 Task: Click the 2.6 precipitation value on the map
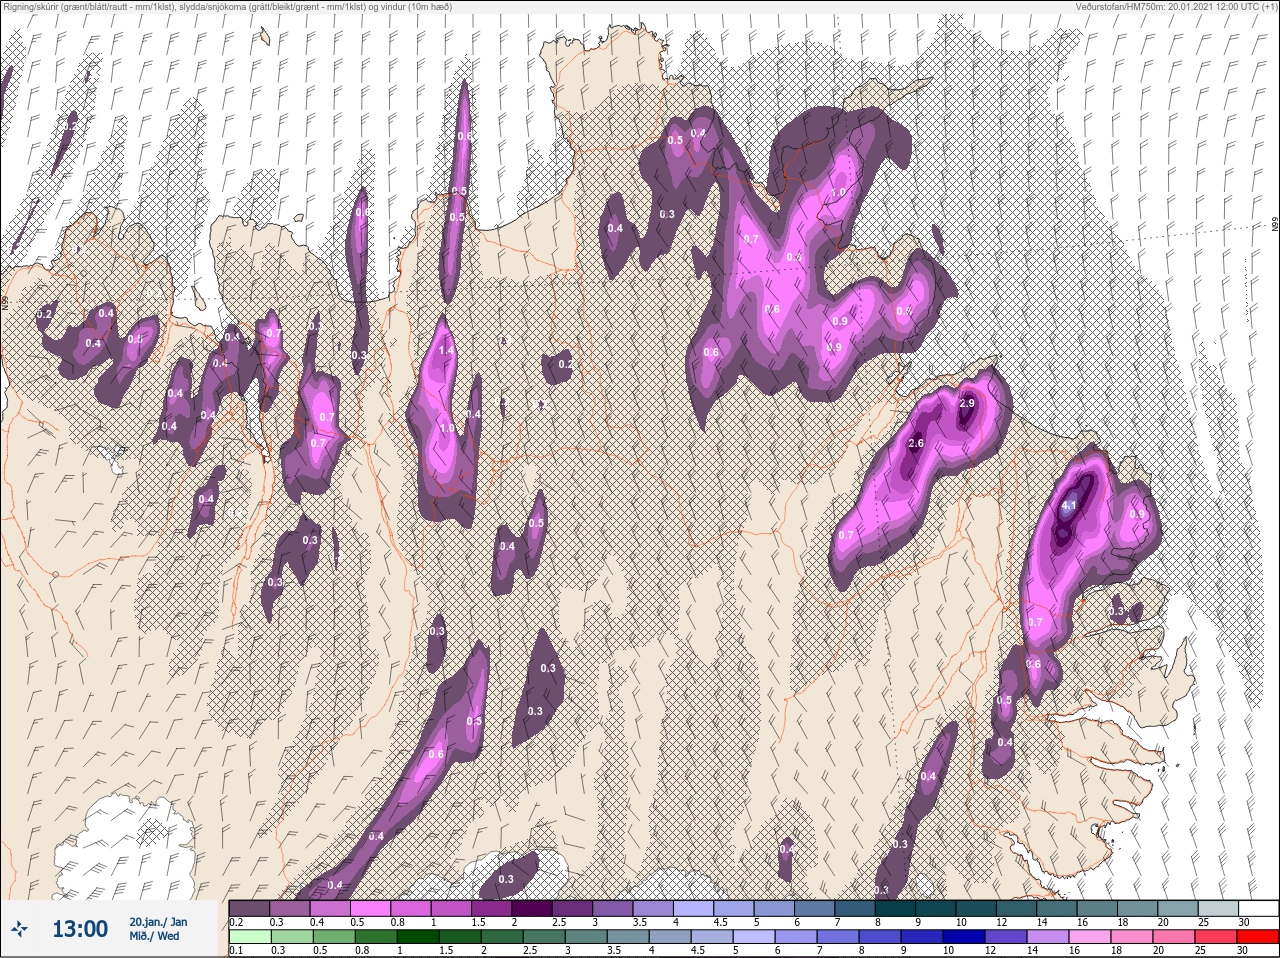916,443
